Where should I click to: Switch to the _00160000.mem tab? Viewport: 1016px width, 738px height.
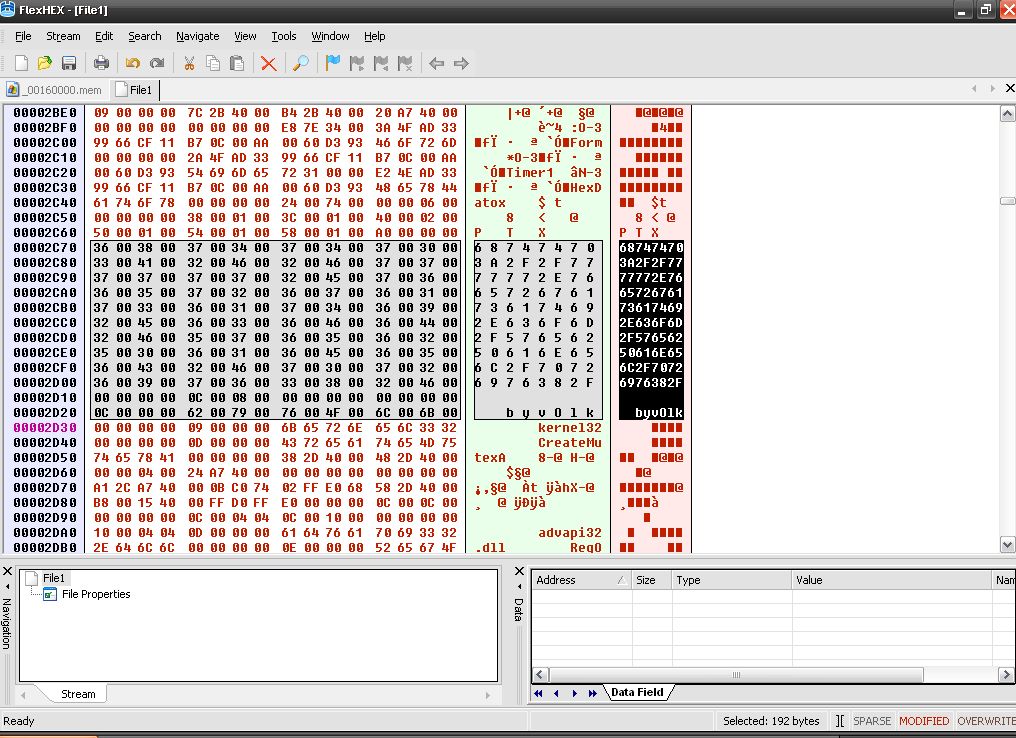pos(55,90)
